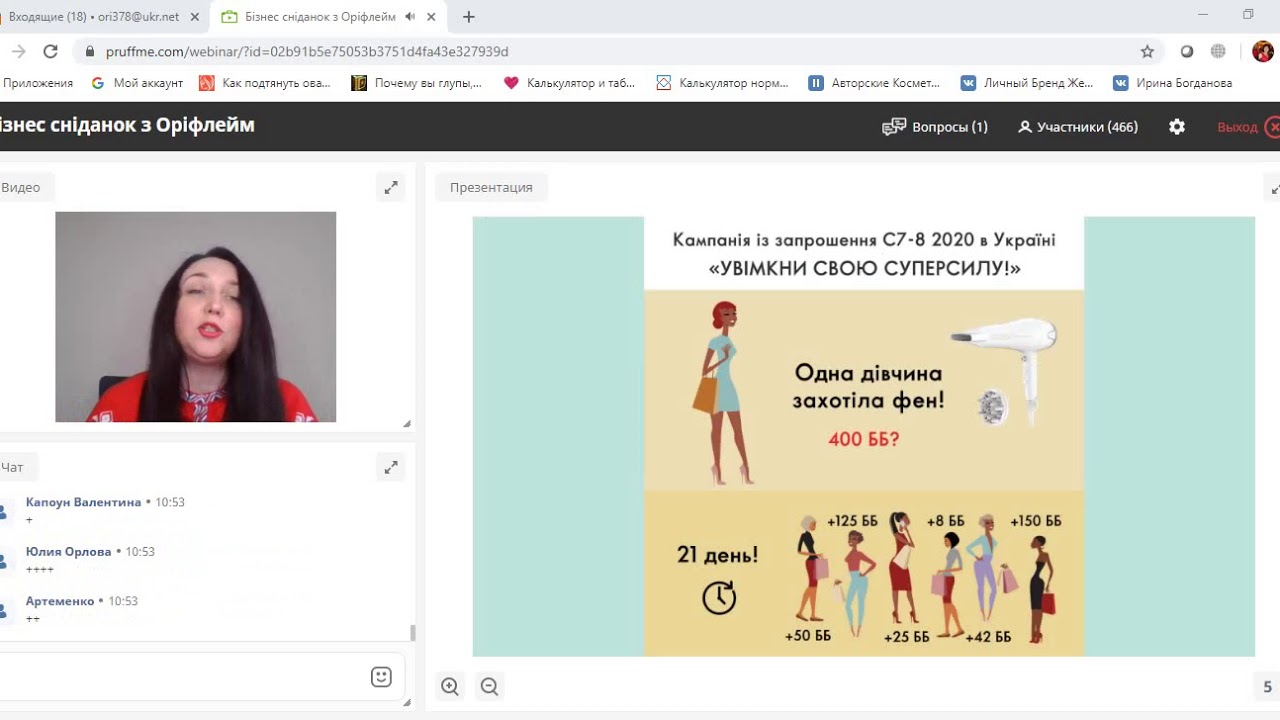The image size is (1280, 720).
Task: Restore down the Chrome window
Action: (1248, 14)
